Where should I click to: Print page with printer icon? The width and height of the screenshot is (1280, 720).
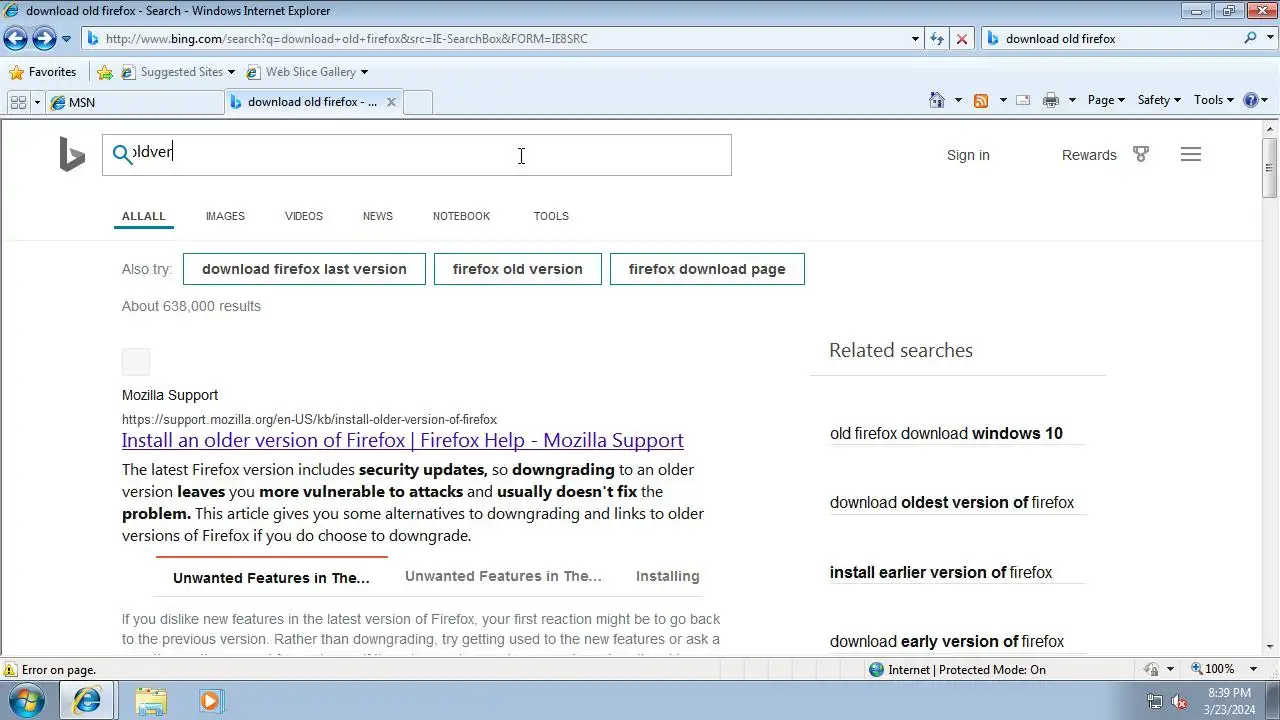[x=1050, y=100]
